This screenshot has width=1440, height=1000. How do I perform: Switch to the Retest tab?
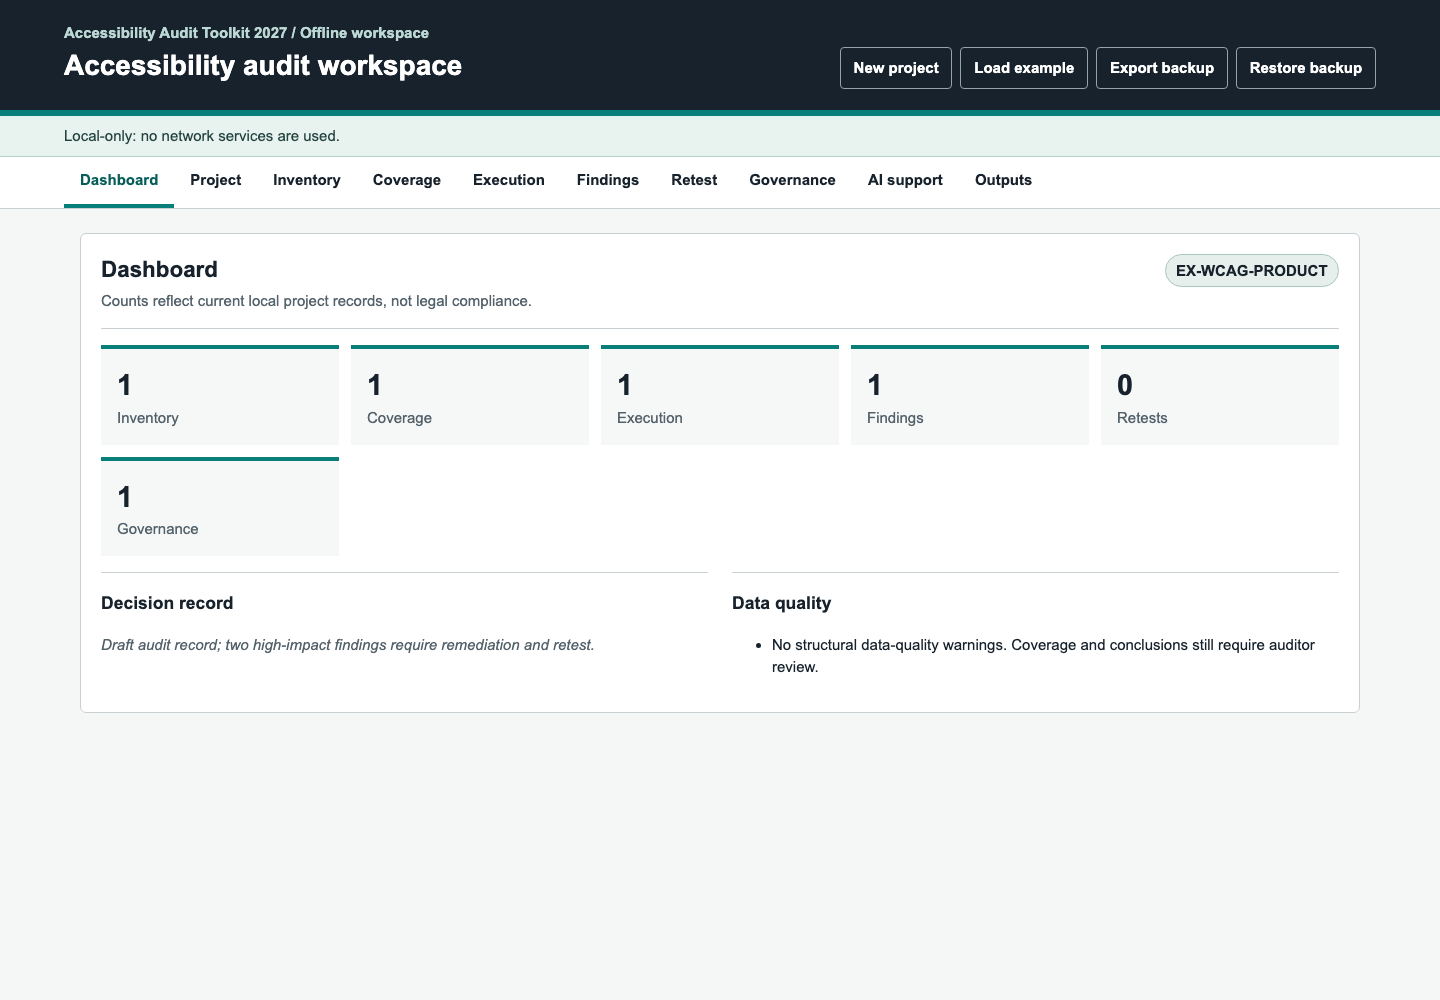click(x=694, y=181)
